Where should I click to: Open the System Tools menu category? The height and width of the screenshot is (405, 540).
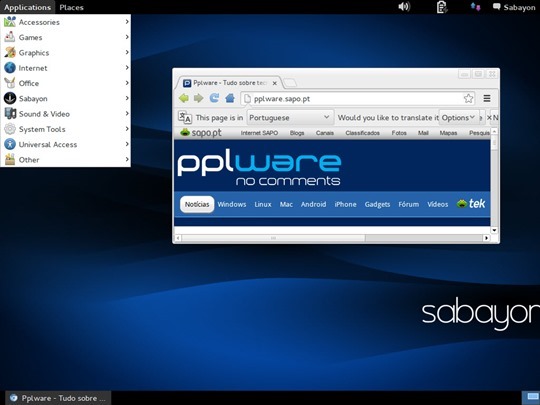[x=65, y=129]
